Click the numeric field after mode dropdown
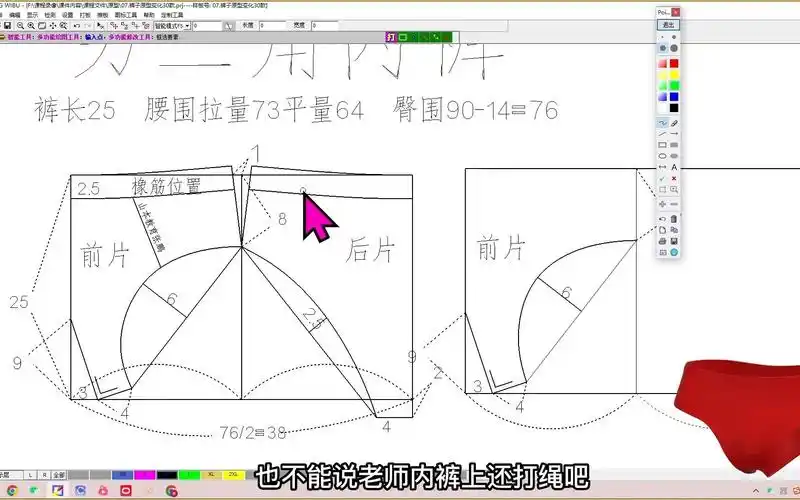800x500 pixels. pos(207,26)
